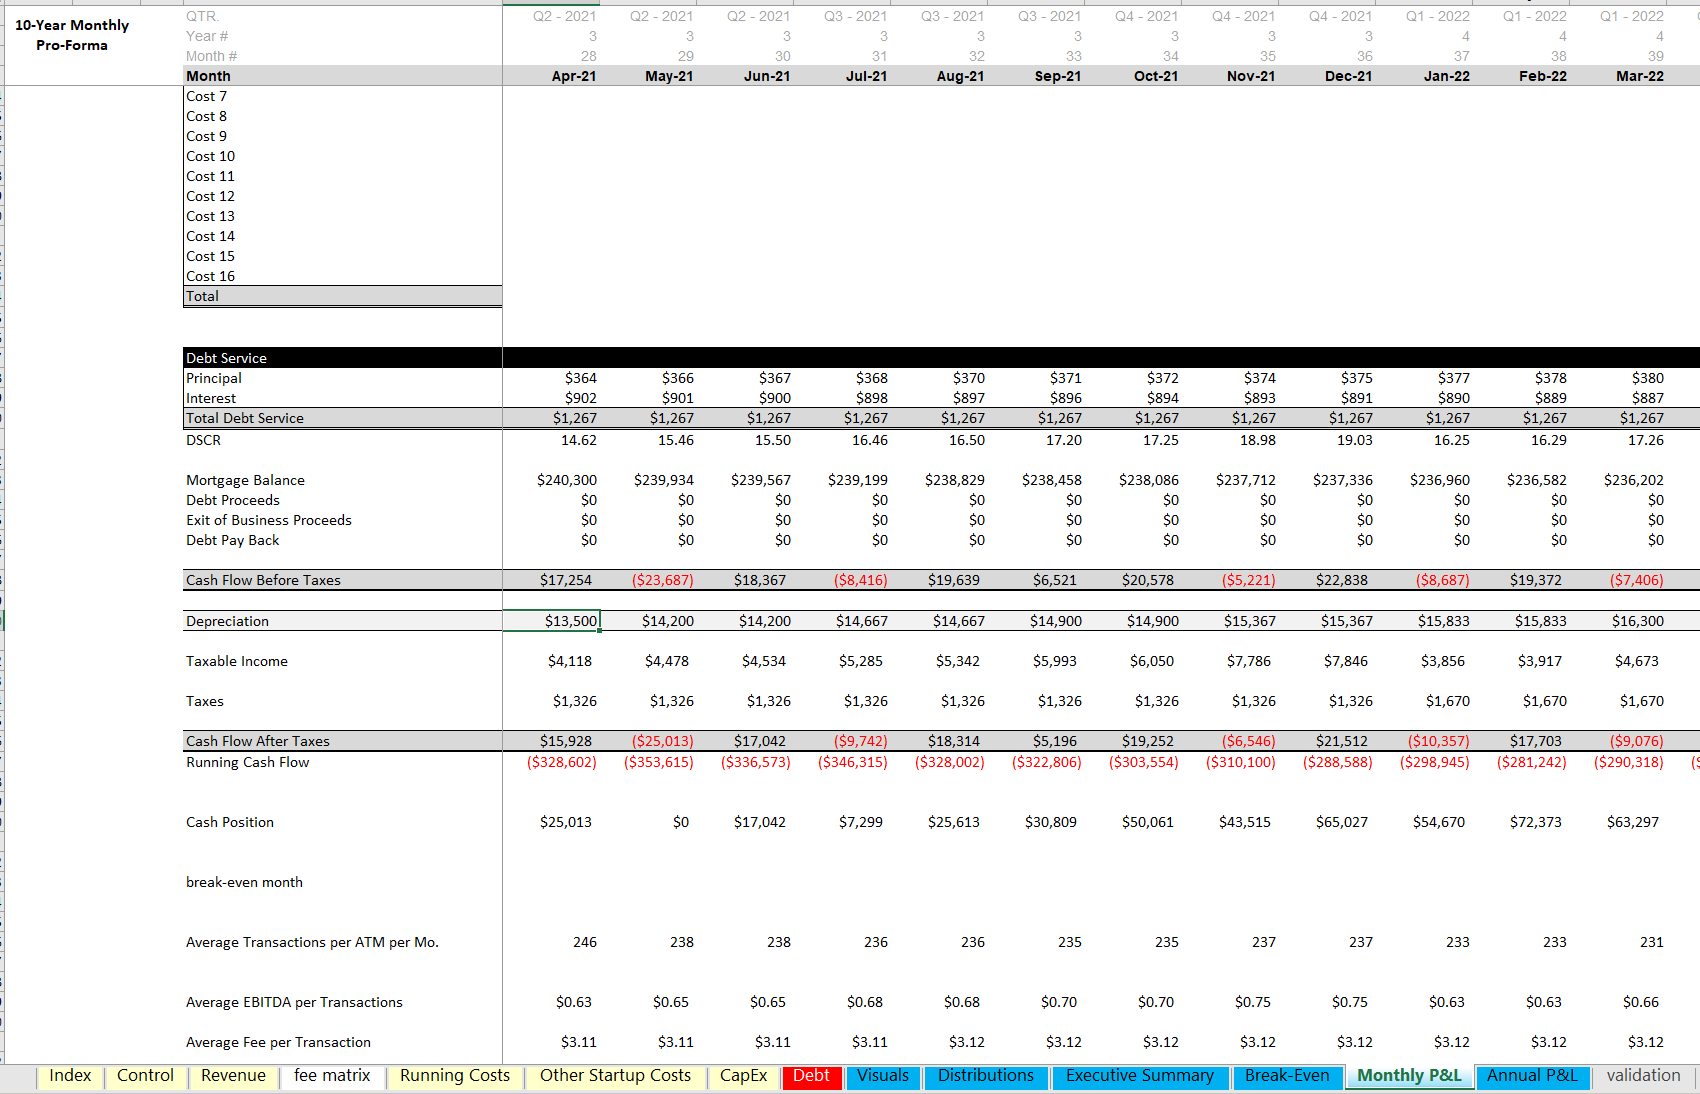Select Average Transactions per ATM per Mo. label

(x=312, y=942)
